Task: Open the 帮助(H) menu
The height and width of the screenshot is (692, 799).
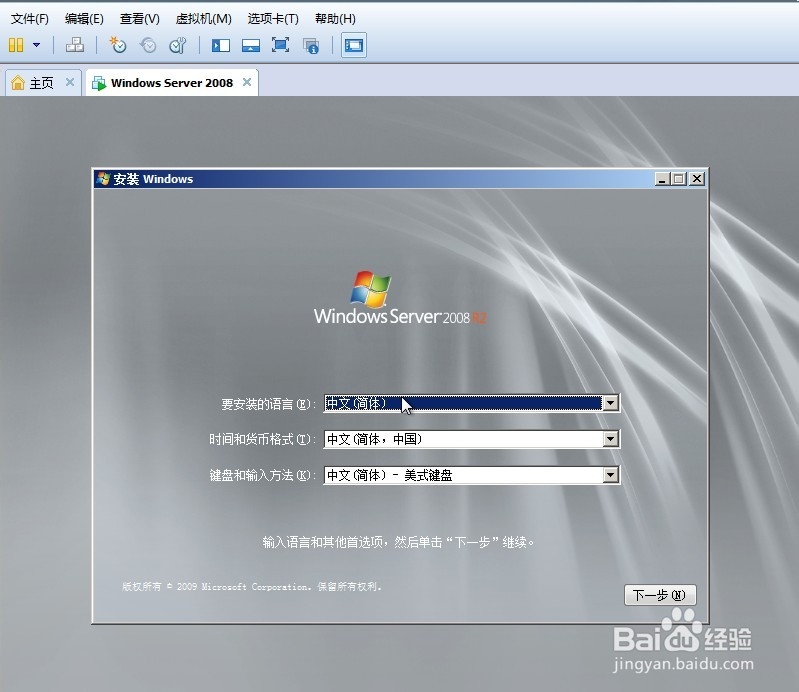Action: point(335,19)
